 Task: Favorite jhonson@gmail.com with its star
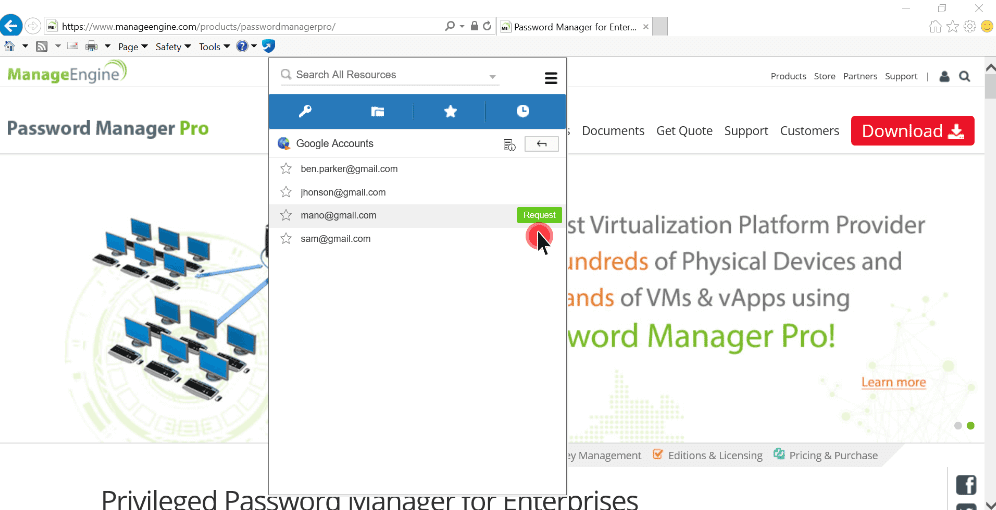[286, 192]
